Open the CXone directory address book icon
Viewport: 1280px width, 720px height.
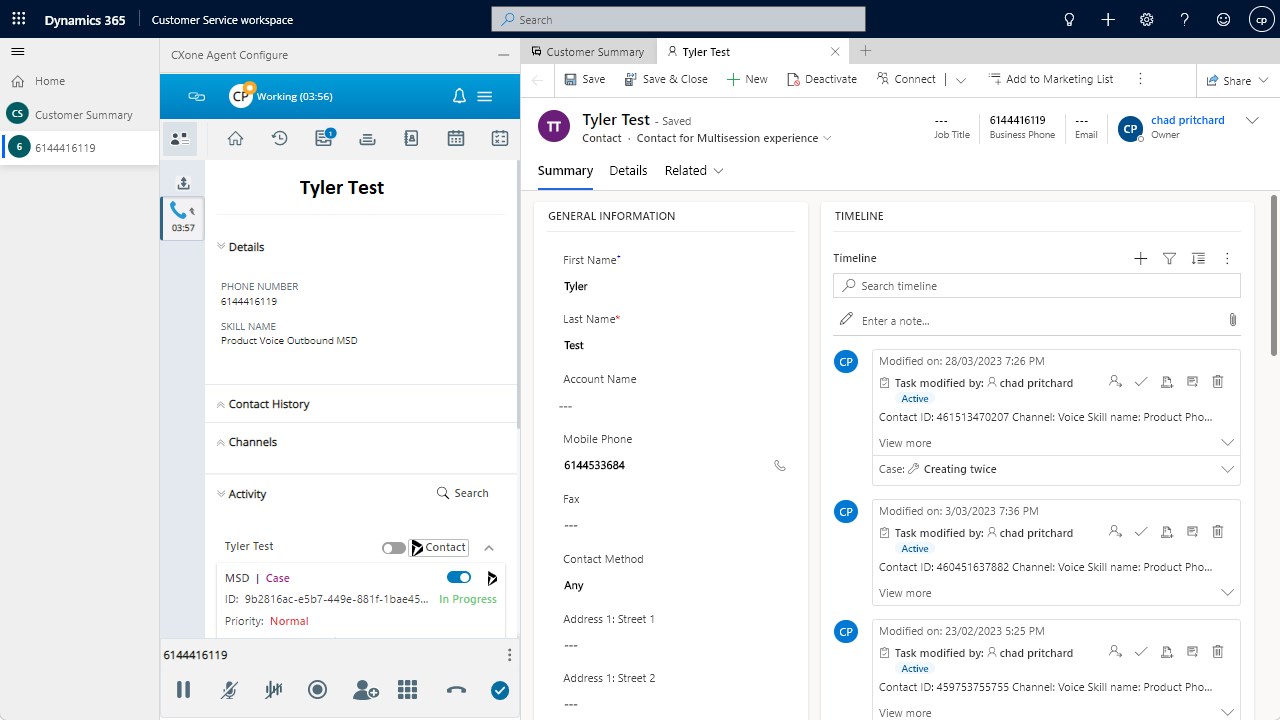(411, 139)
